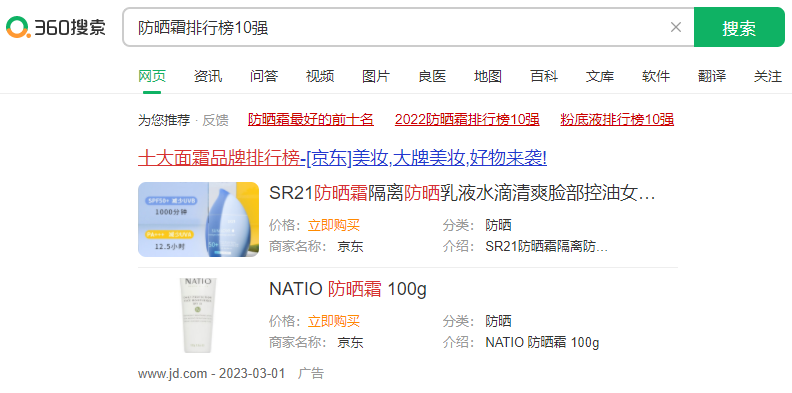792x393 pixels.
Task: Click the 360搜索 logo
Action: (56, 27)
